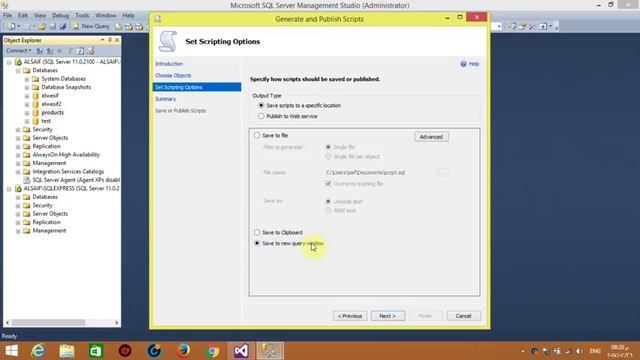This screenshot has height=360, width=640.
Task: Select Server Objects under ALSAIF\SQLEXPRESS
Action: (x=50, y=214)
